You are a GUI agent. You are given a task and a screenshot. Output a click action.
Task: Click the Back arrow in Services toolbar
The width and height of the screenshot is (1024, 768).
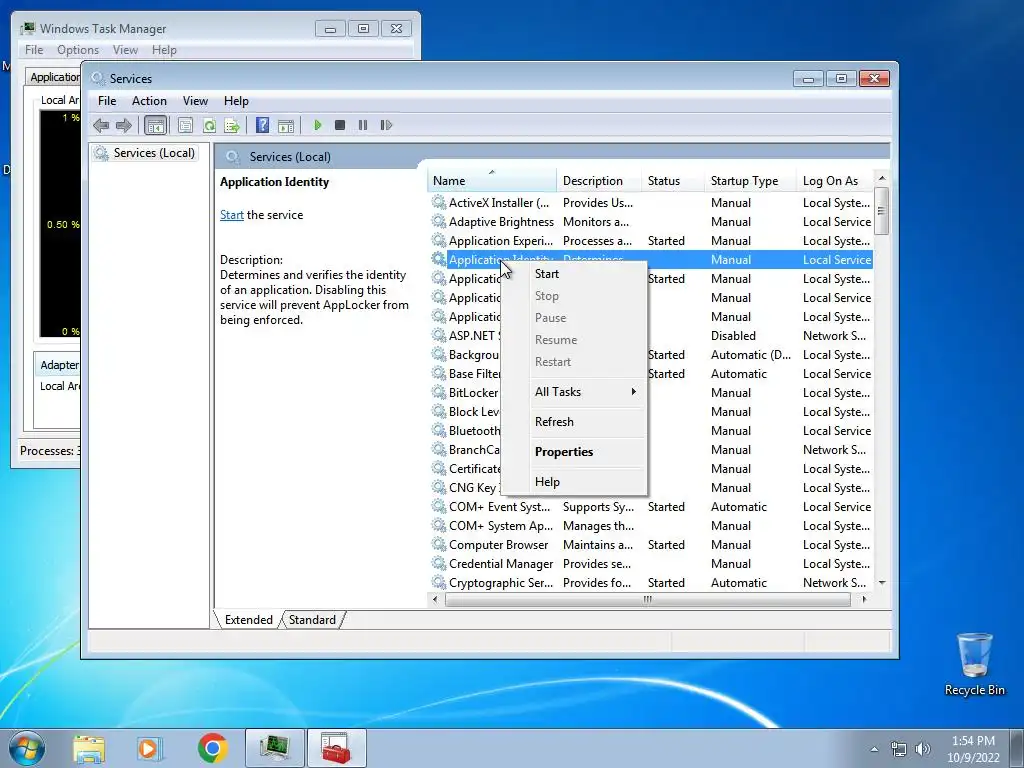[101, 125]
